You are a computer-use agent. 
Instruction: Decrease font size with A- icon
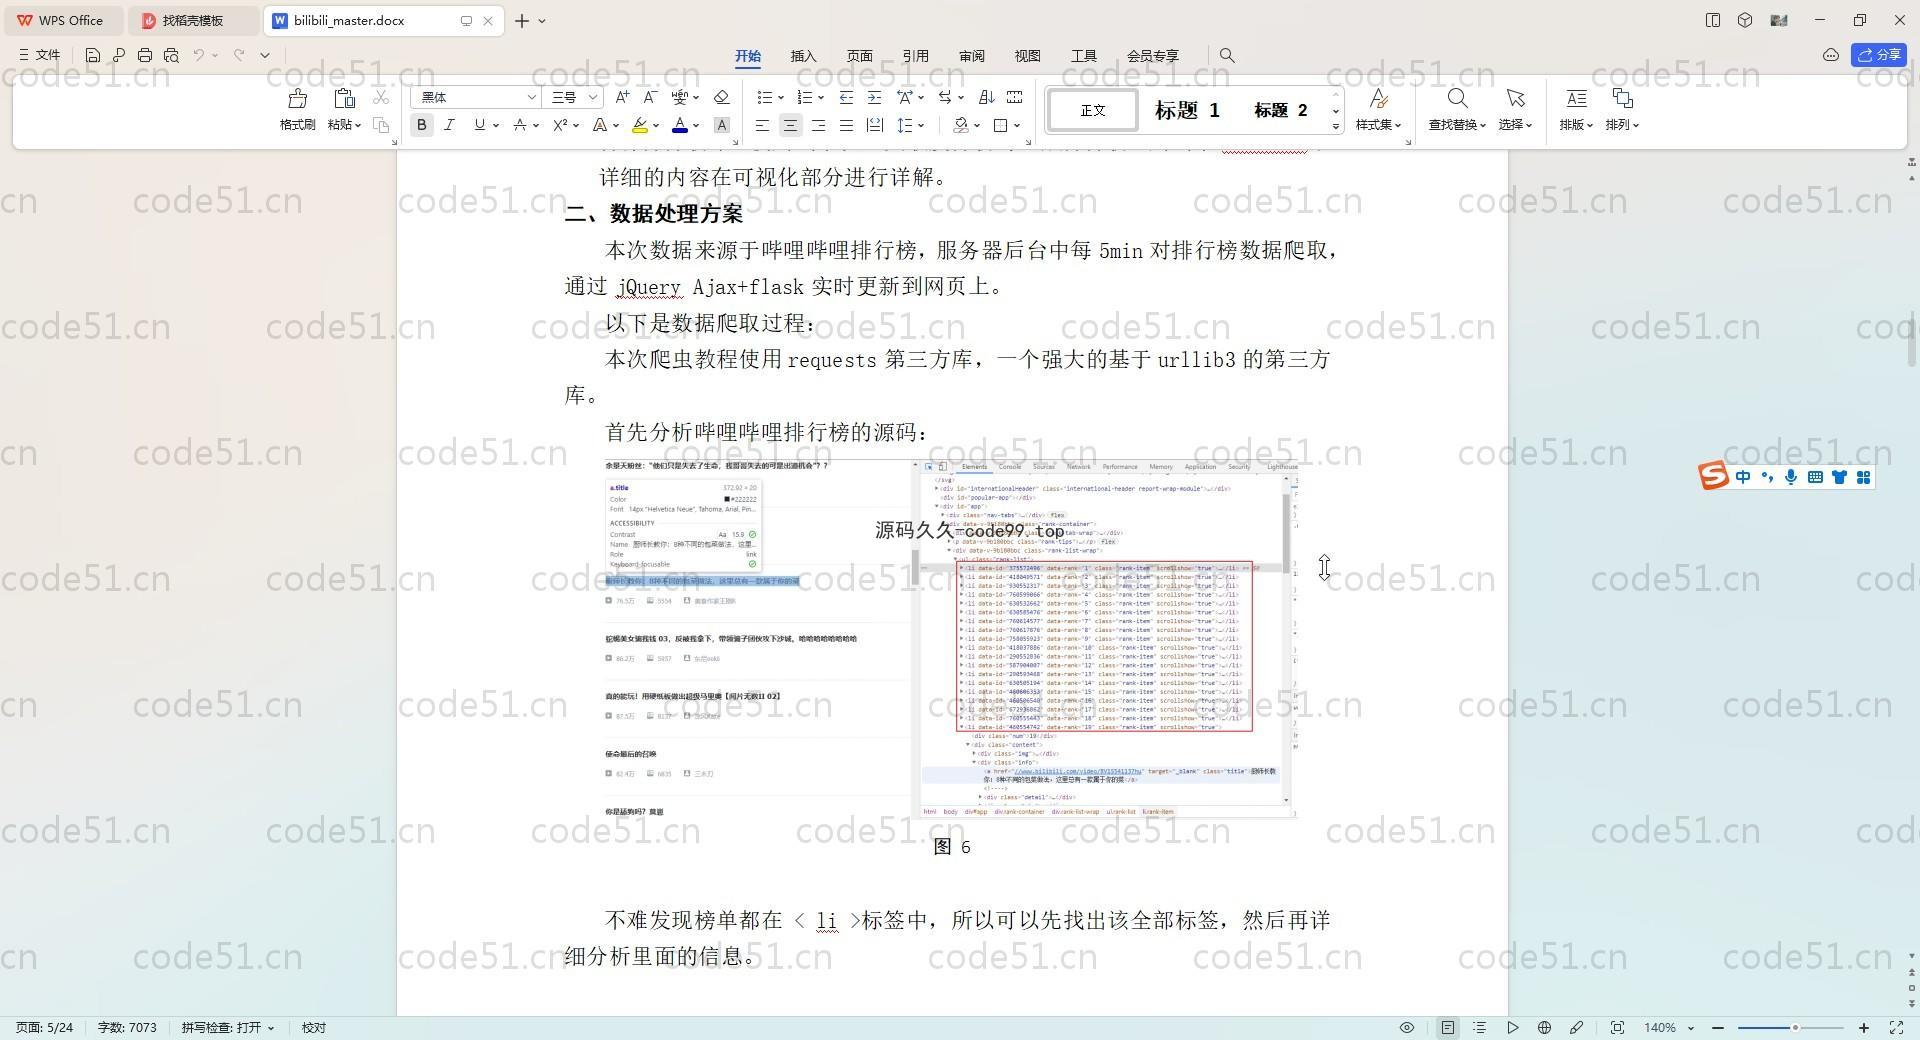[650, 97]
